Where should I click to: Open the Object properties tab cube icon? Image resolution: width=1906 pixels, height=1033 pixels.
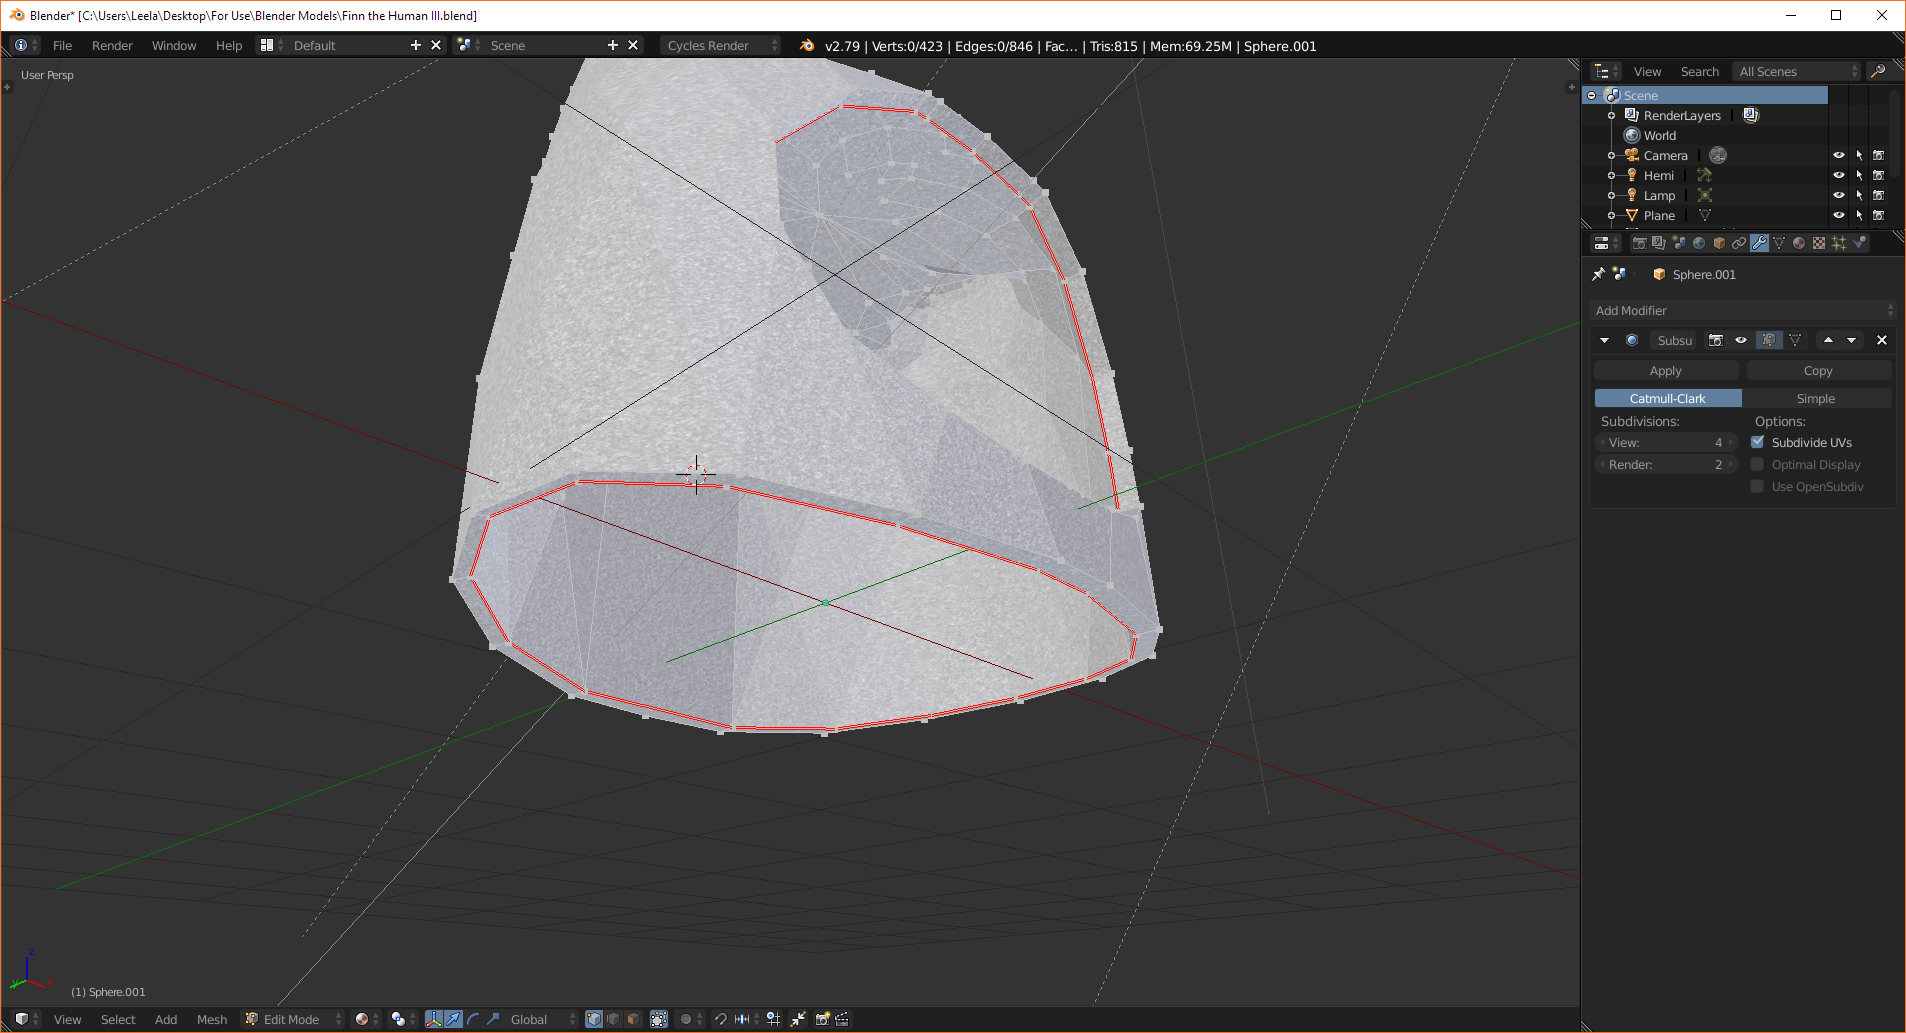pyautogui.click(x=1719, y=243)
